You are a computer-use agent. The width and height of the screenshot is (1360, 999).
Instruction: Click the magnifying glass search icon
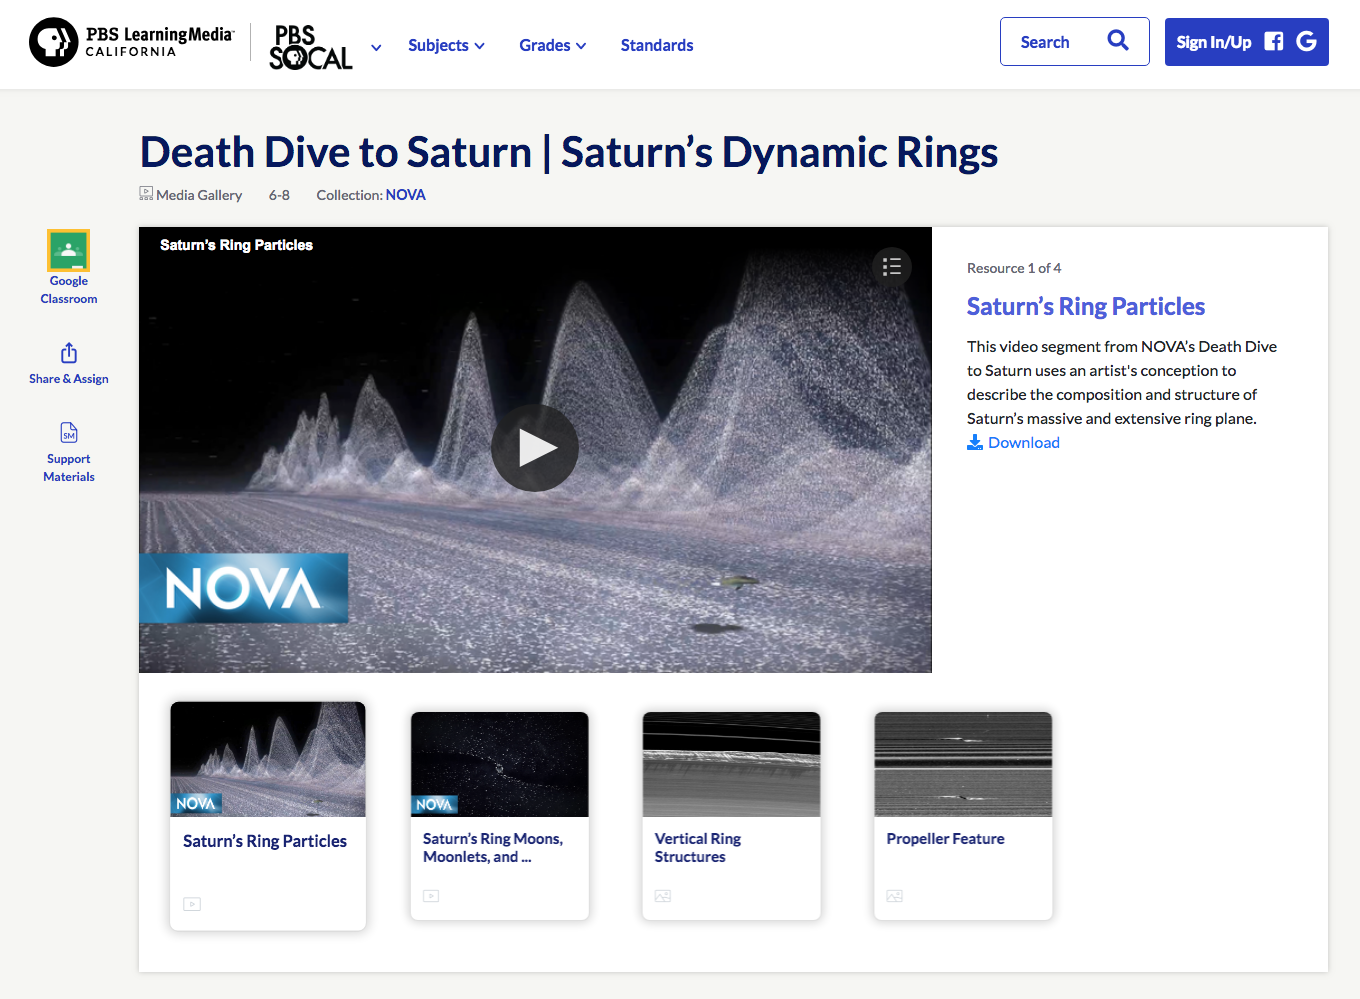pos(1118,41)
